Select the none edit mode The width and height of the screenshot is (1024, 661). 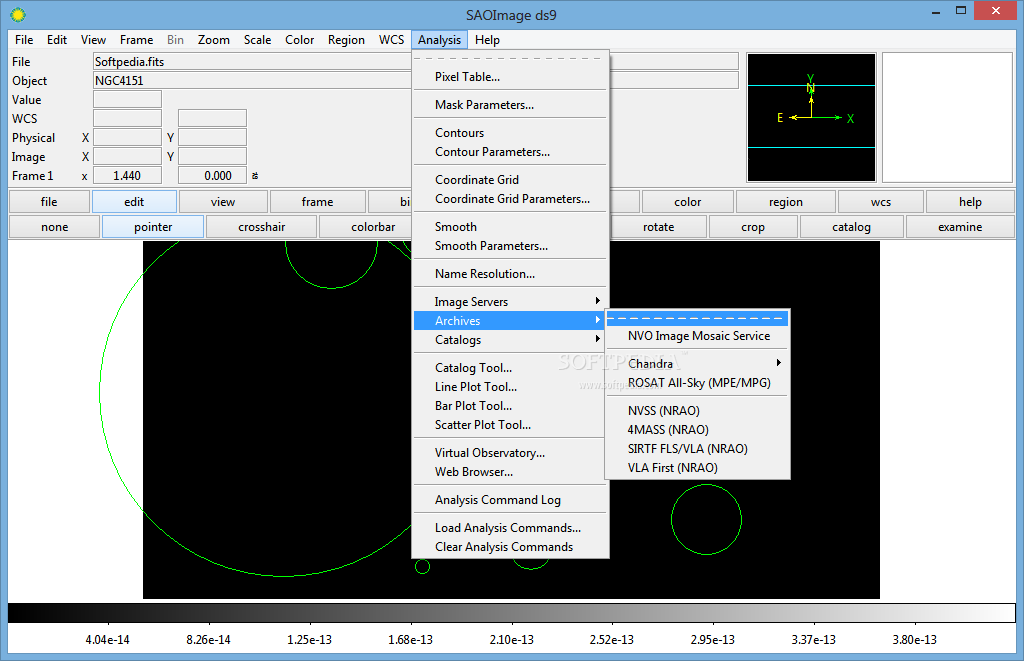click(x=55, y=227)
